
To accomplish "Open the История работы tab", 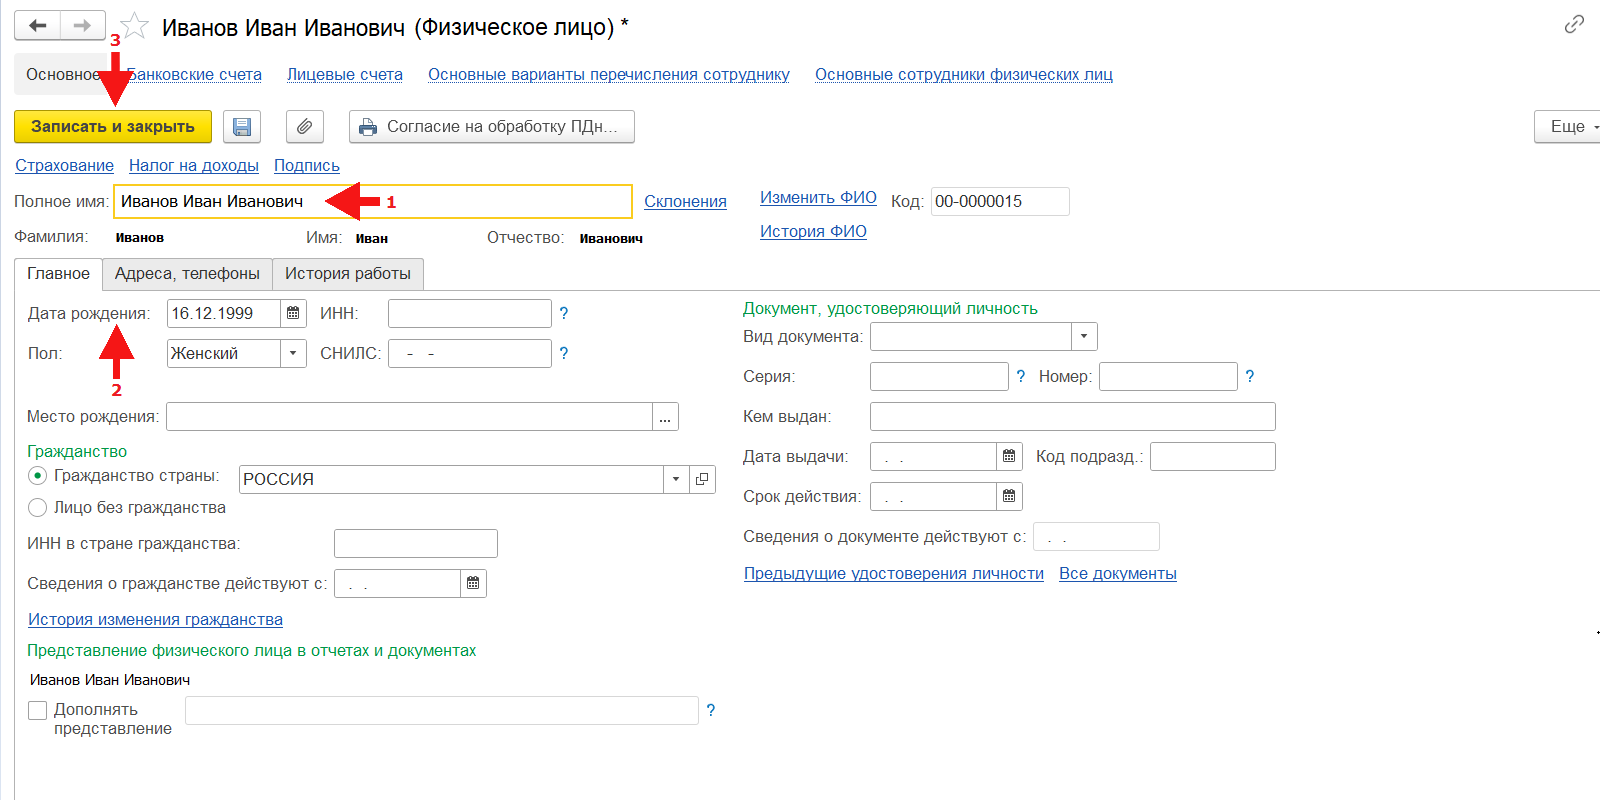I will coord(347,274).
